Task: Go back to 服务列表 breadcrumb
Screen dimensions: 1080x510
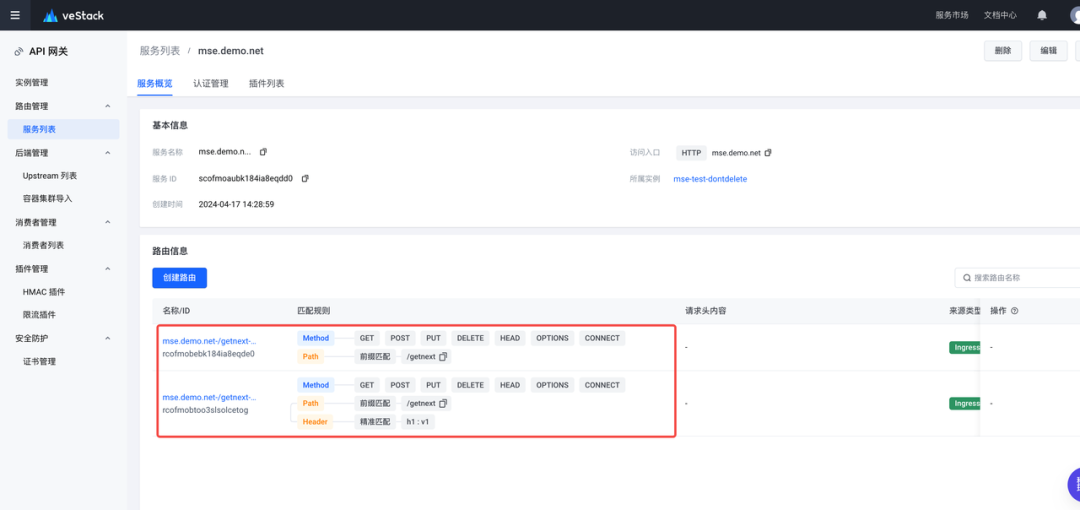Action: click(x=160, y=51)
